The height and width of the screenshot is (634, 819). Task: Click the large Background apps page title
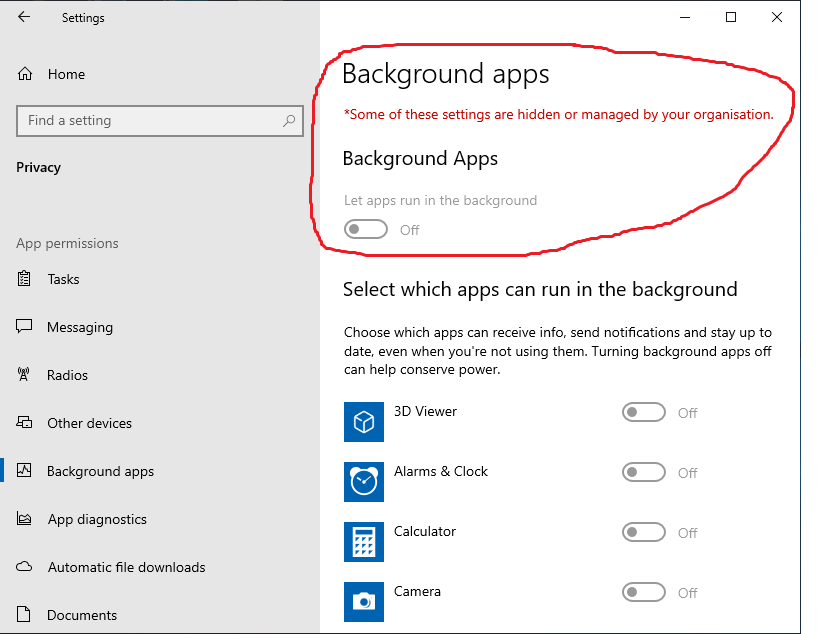pos(446,74)
